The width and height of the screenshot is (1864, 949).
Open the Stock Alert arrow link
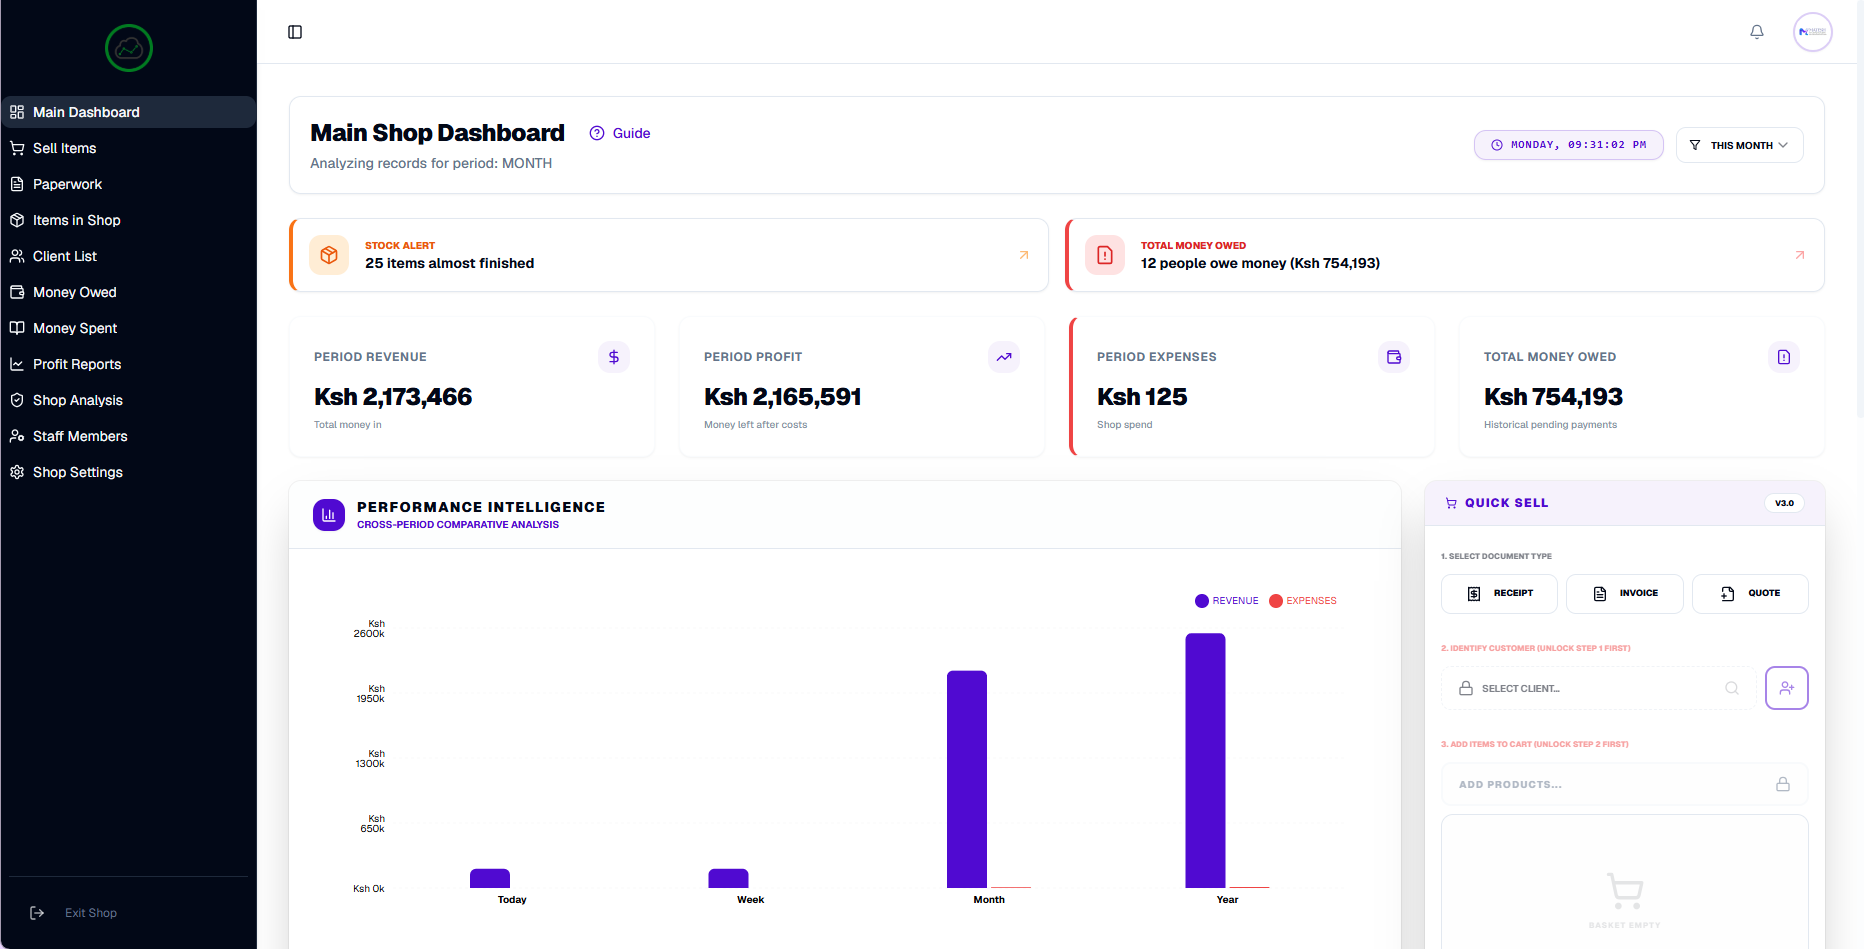pos(1024,255)
